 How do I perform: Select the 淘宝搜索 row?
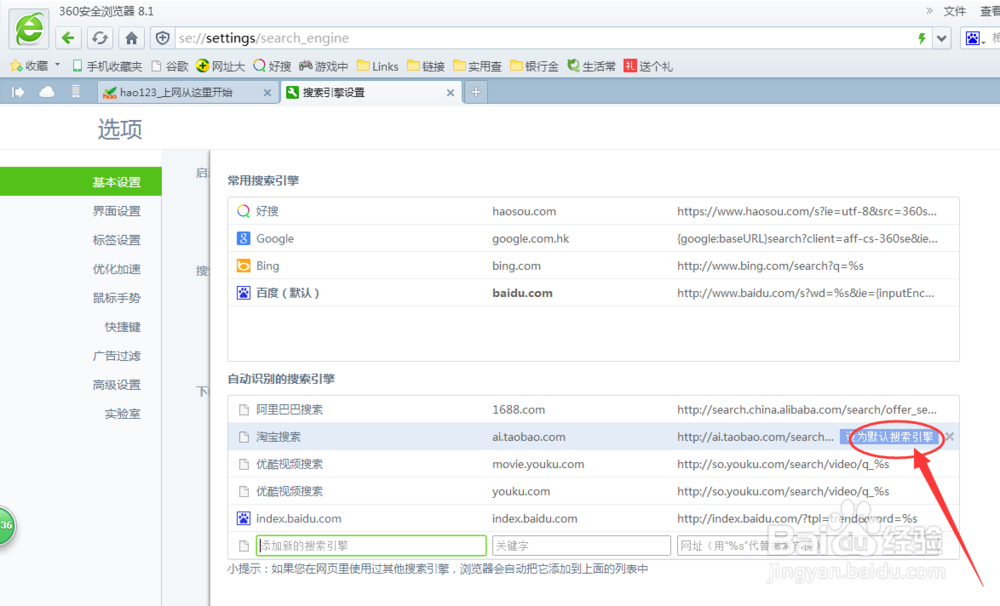pyautogui.click(x=593, y=437)
